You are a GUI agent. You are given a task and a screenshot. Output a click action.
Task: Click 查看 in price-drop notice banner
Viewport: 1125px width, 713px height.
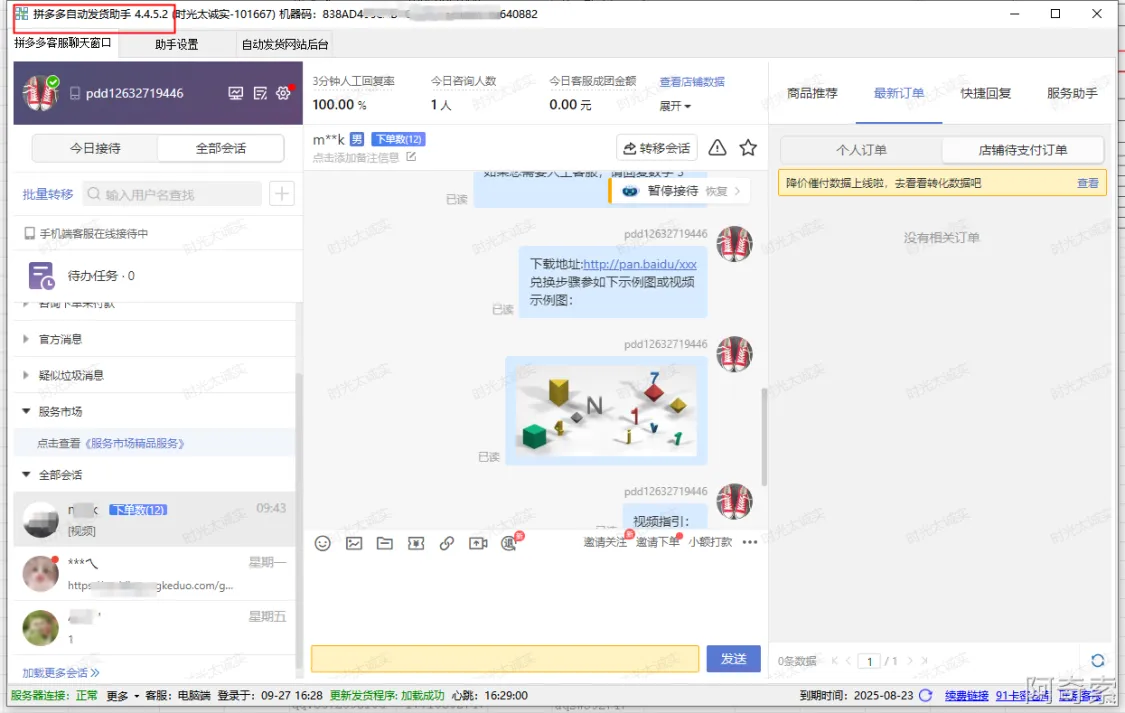(1088, 183)
